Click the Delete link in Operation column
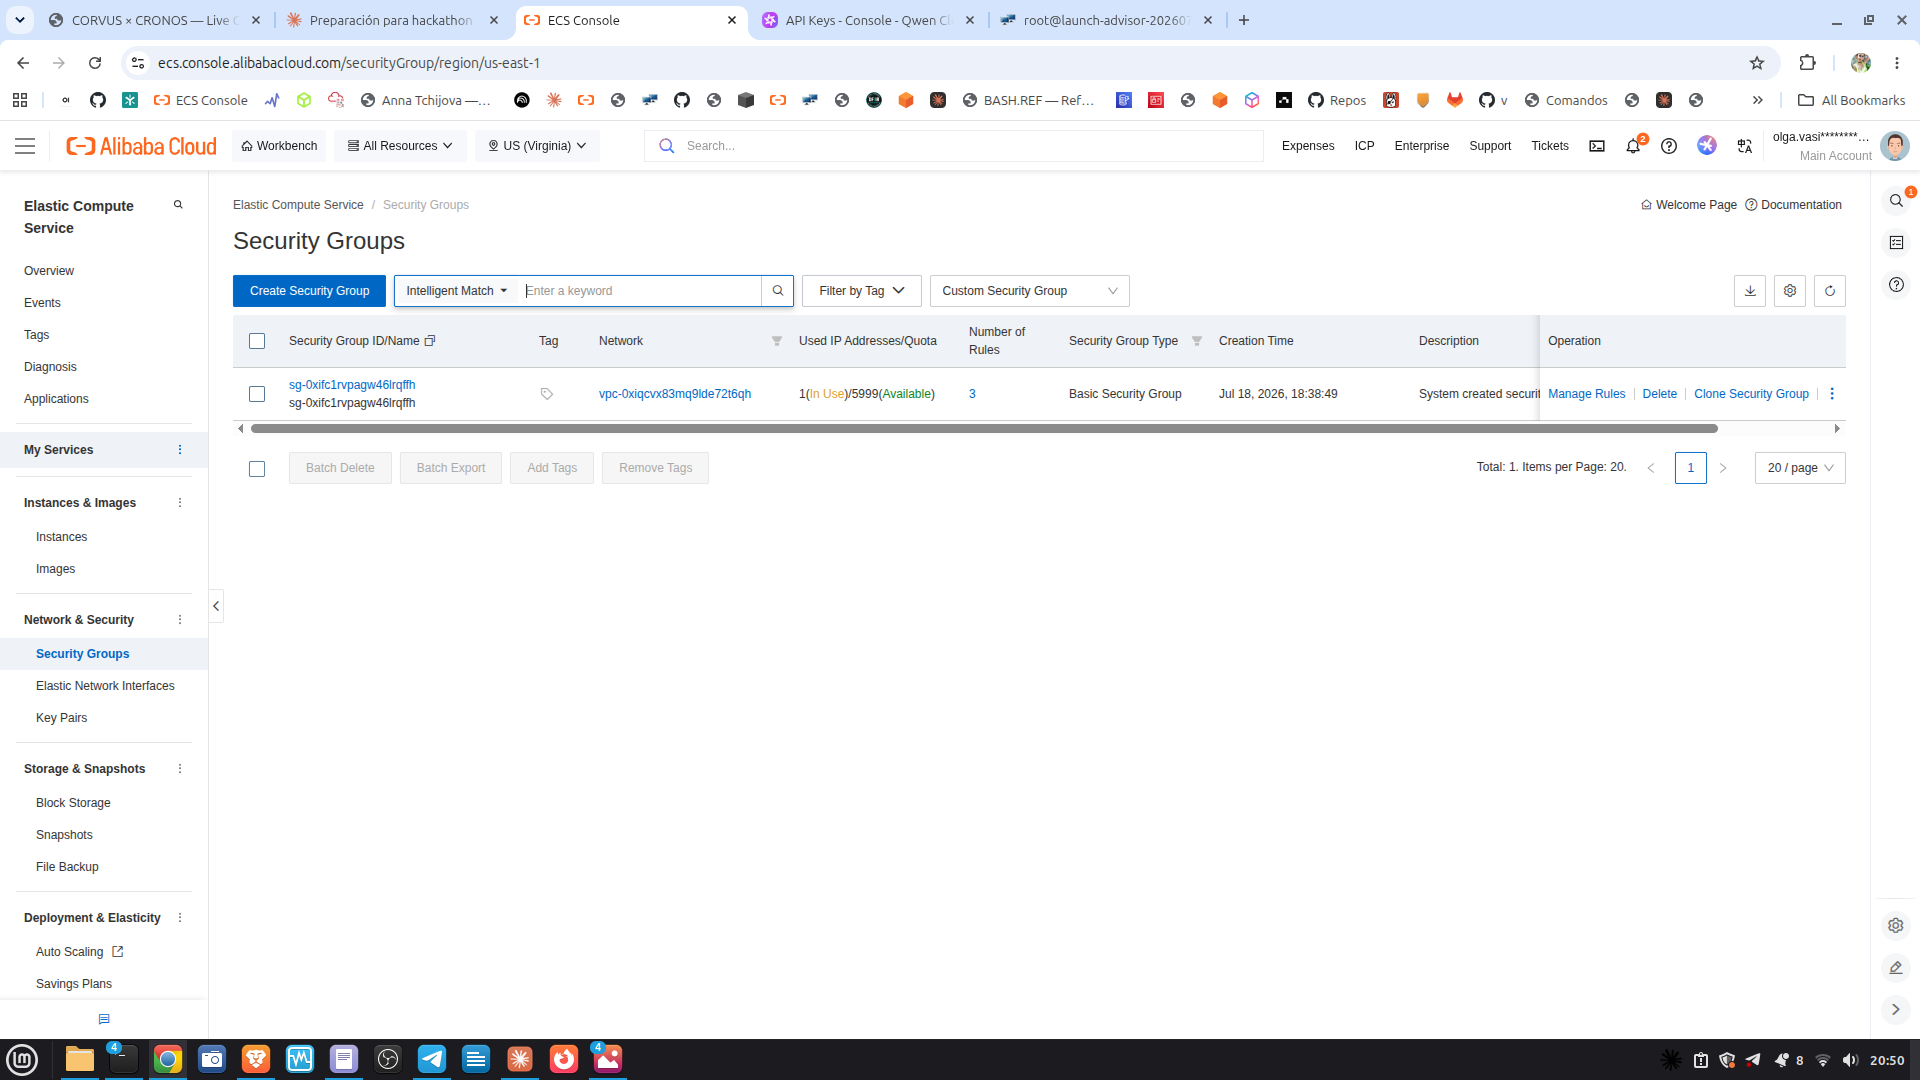This screenshot has height=1080, width=1920. (x=1659, y=394)
